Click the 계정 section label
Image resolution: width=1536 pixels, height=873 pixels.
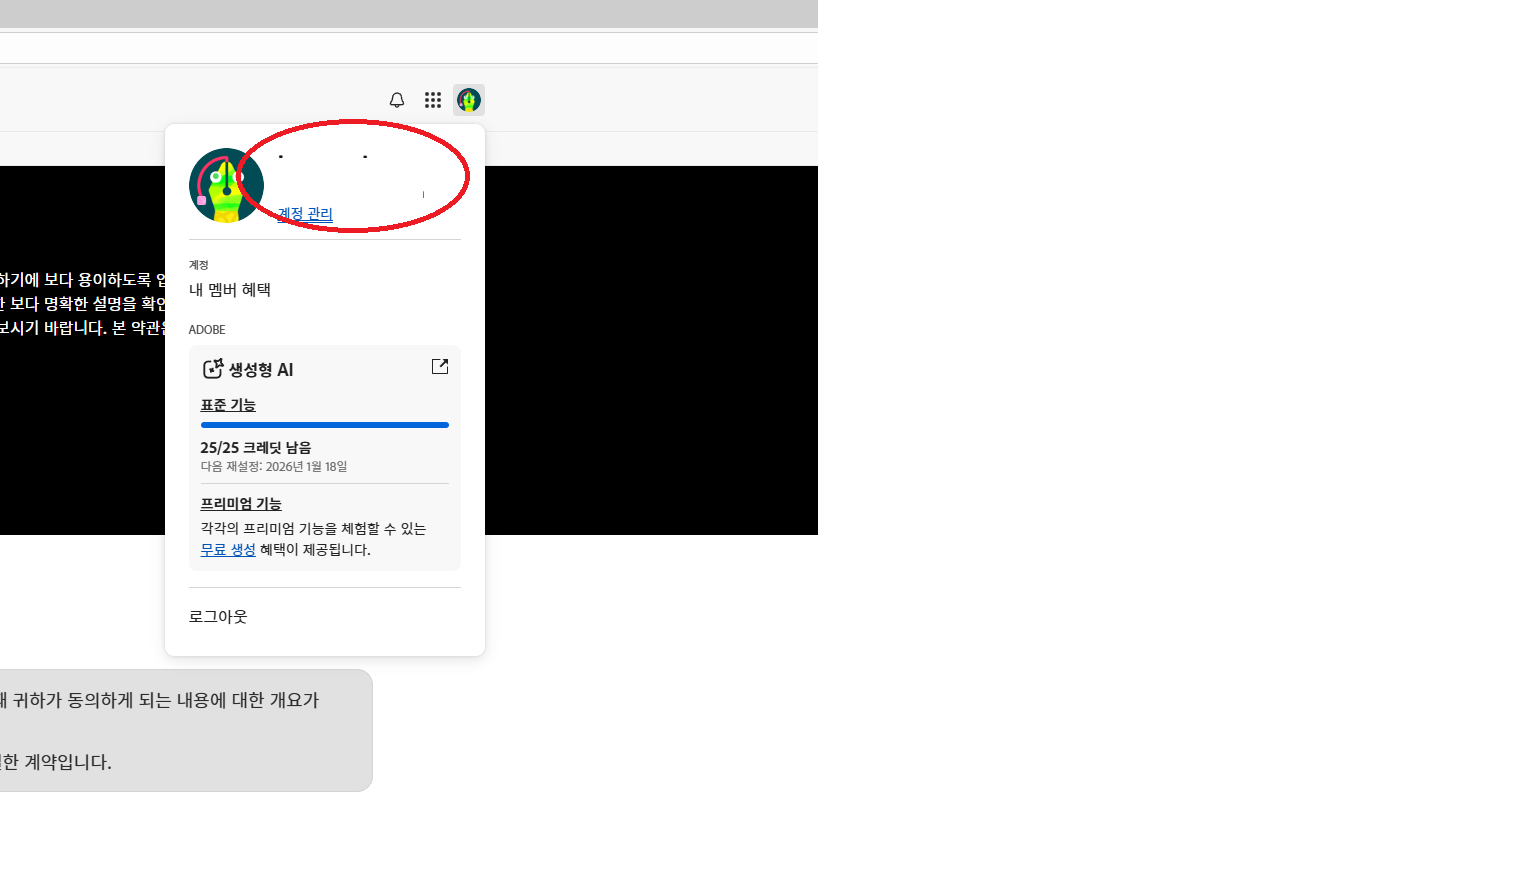click(x=199, y=265)
